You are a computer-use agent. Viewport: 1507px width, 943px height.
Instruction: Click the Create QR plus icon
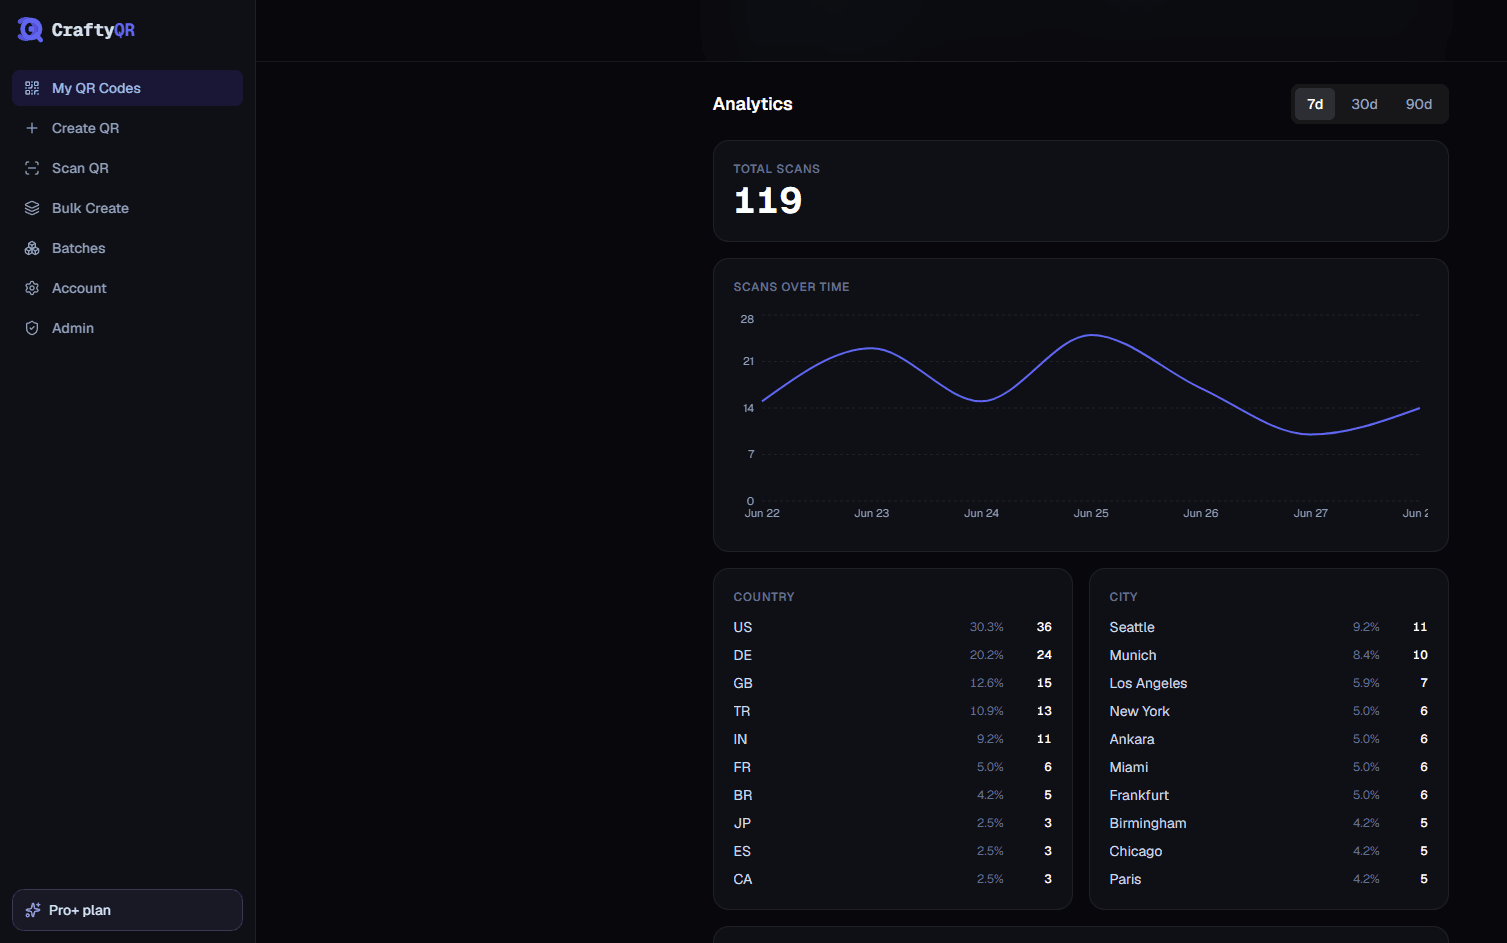[x=32, y=128]
